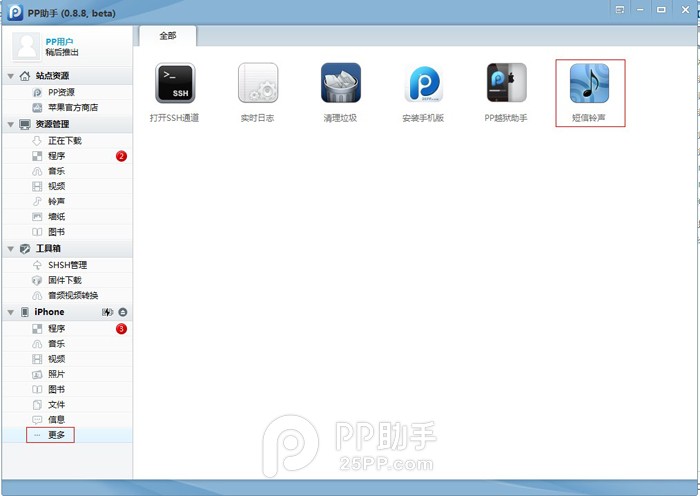Screen dimensions: 700x496
Task: Open the SSH tunnel tool icon
Action: 175,83
